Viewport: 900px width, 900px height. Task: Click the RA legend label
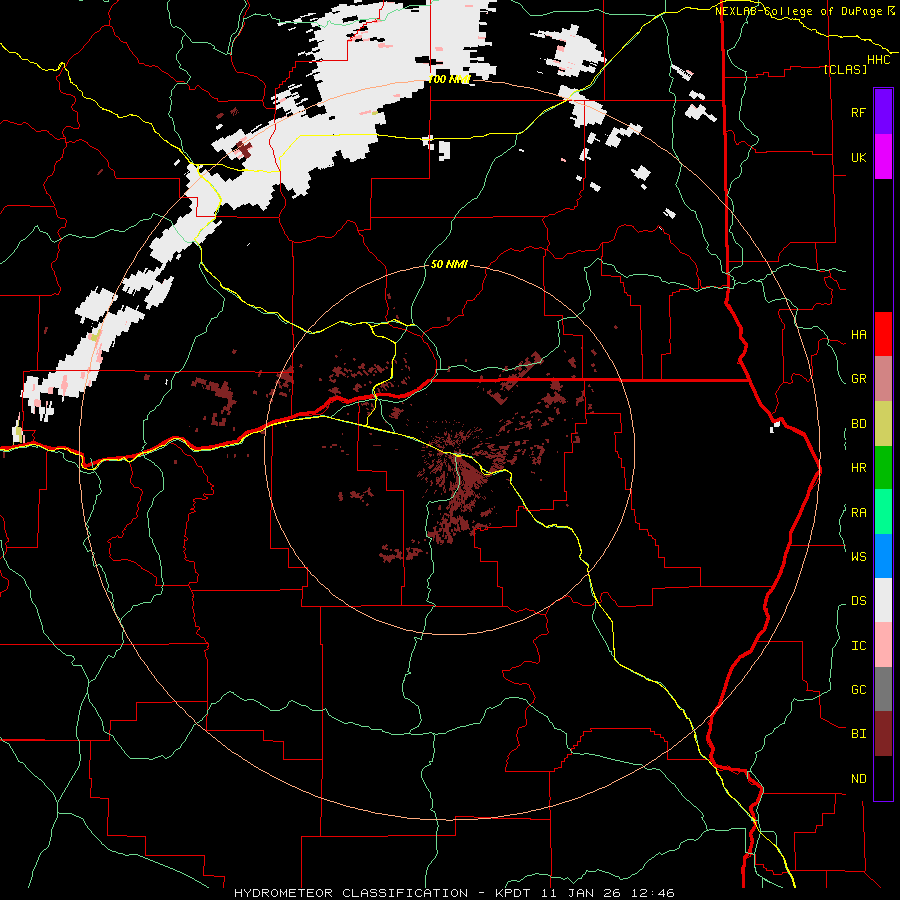(x=858, y=513)
